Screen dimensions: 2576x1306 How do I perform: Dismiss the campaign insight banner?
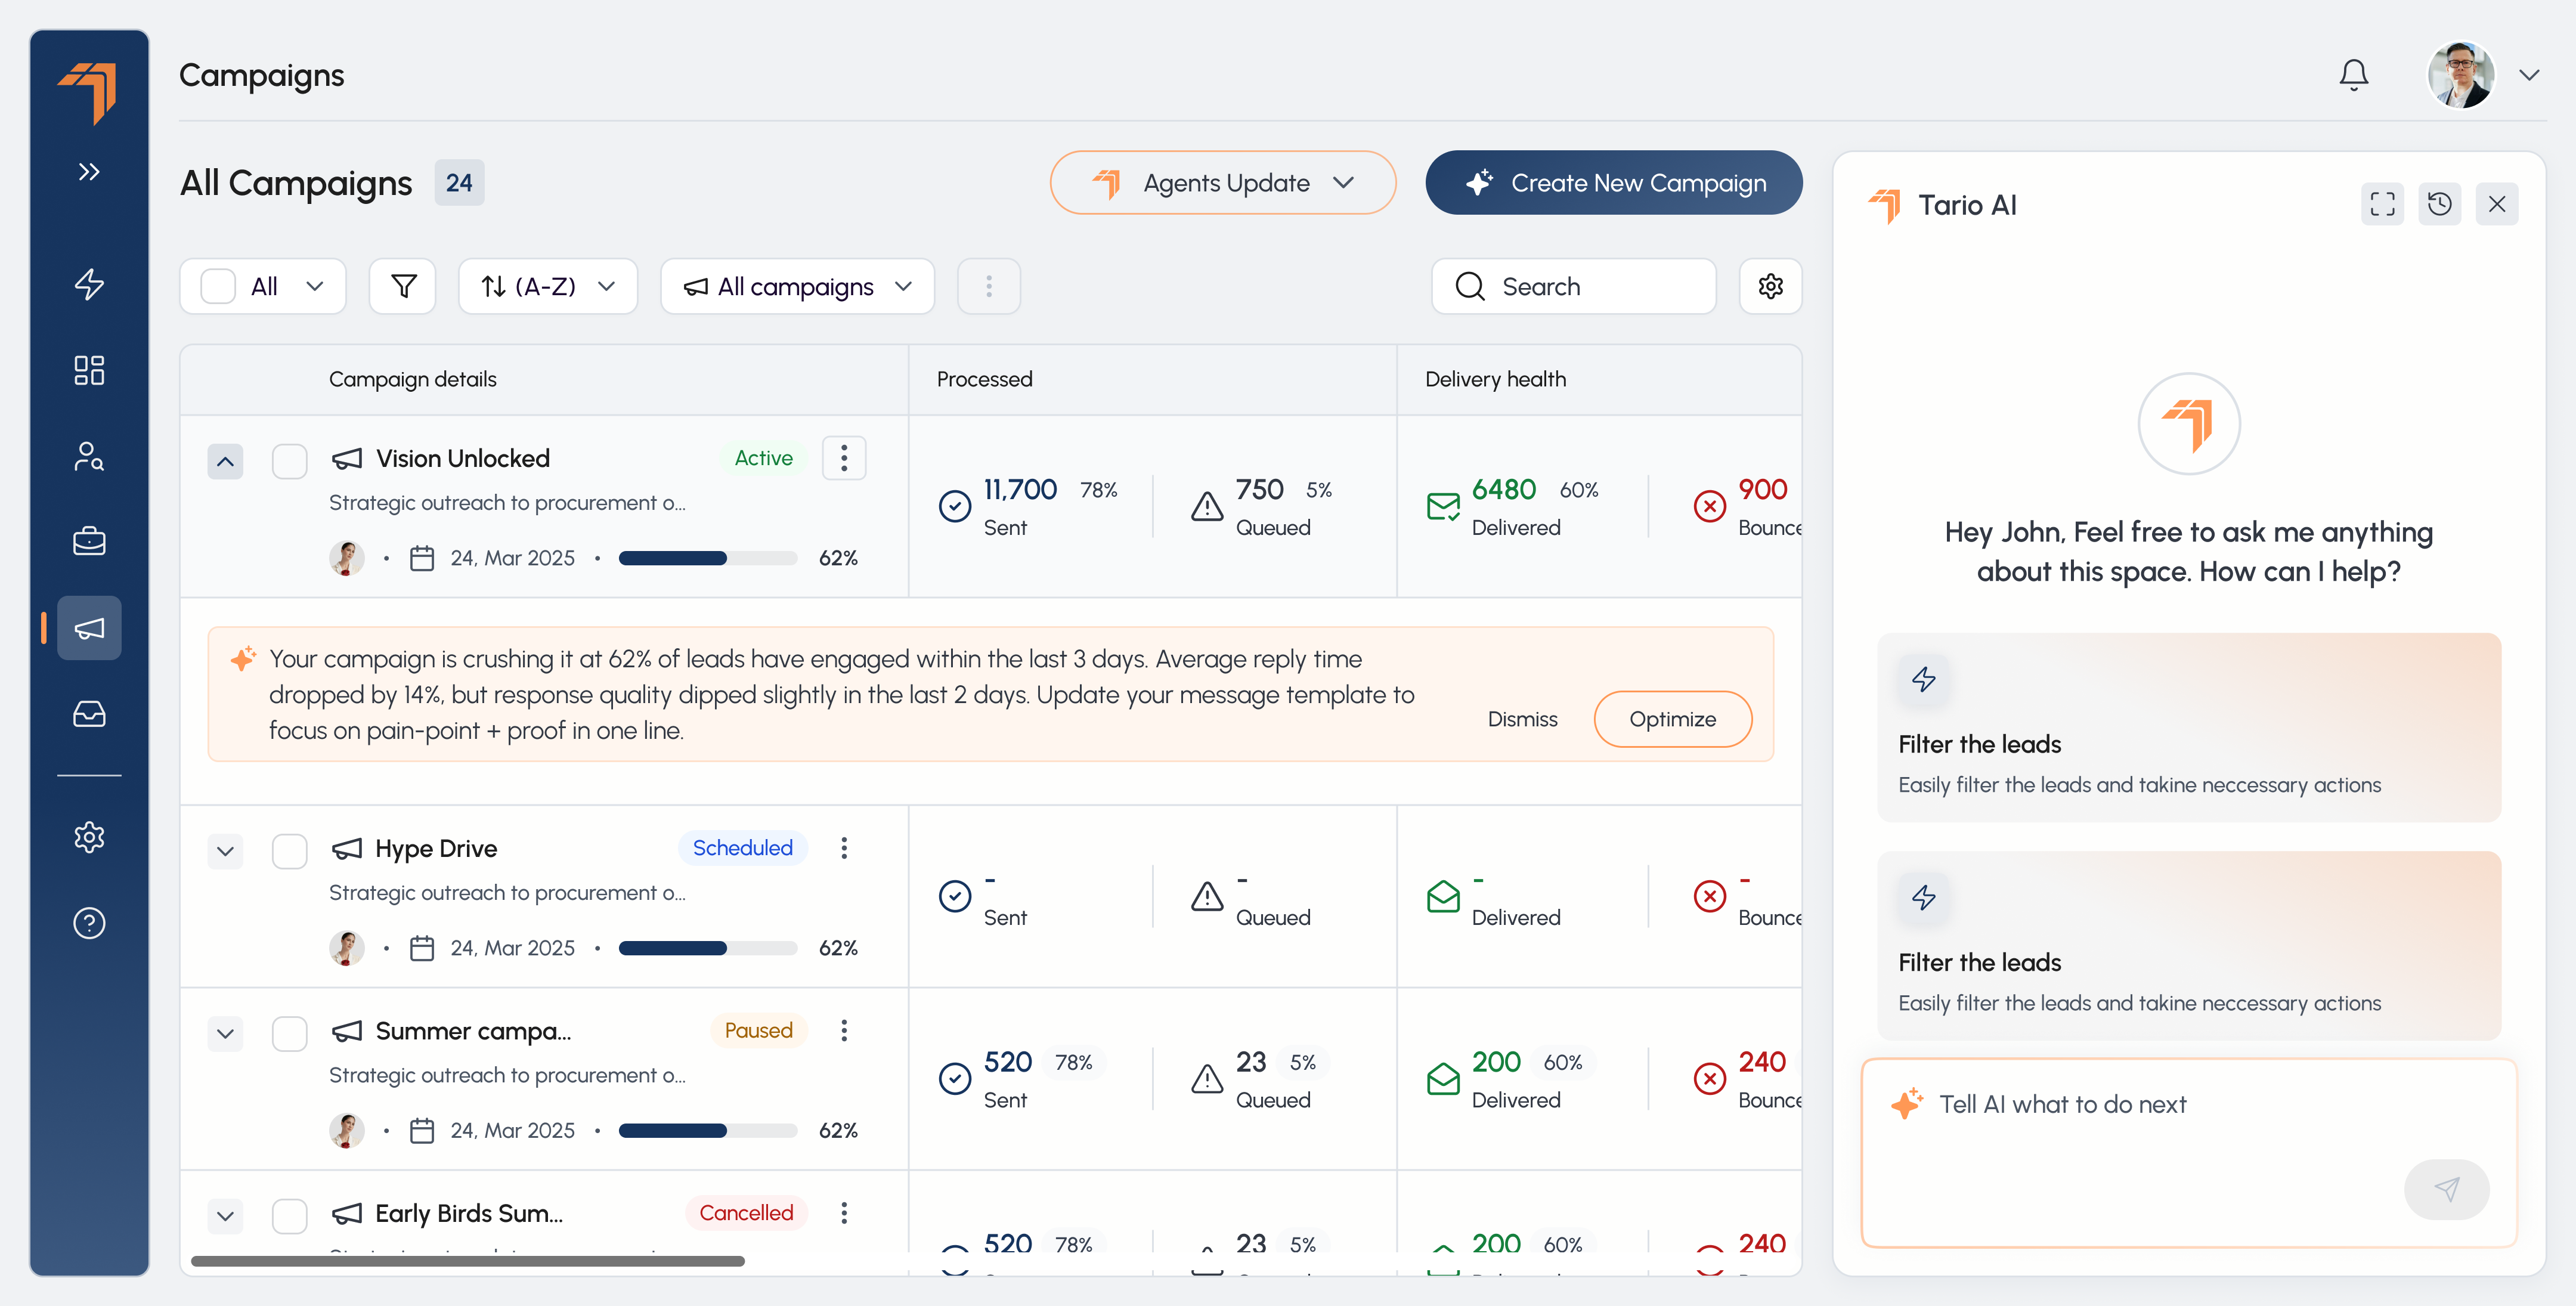1522,719
